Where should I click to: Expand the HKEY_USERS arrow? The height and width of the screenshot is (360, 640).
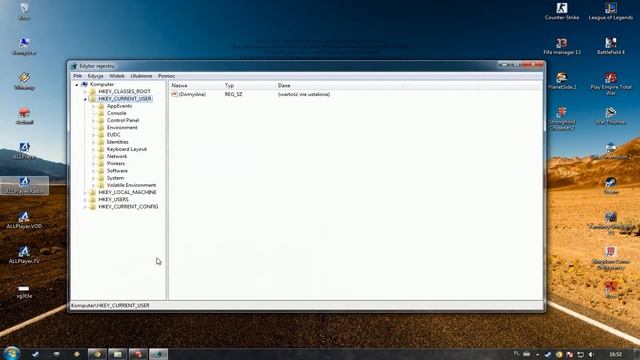(85, 200)
